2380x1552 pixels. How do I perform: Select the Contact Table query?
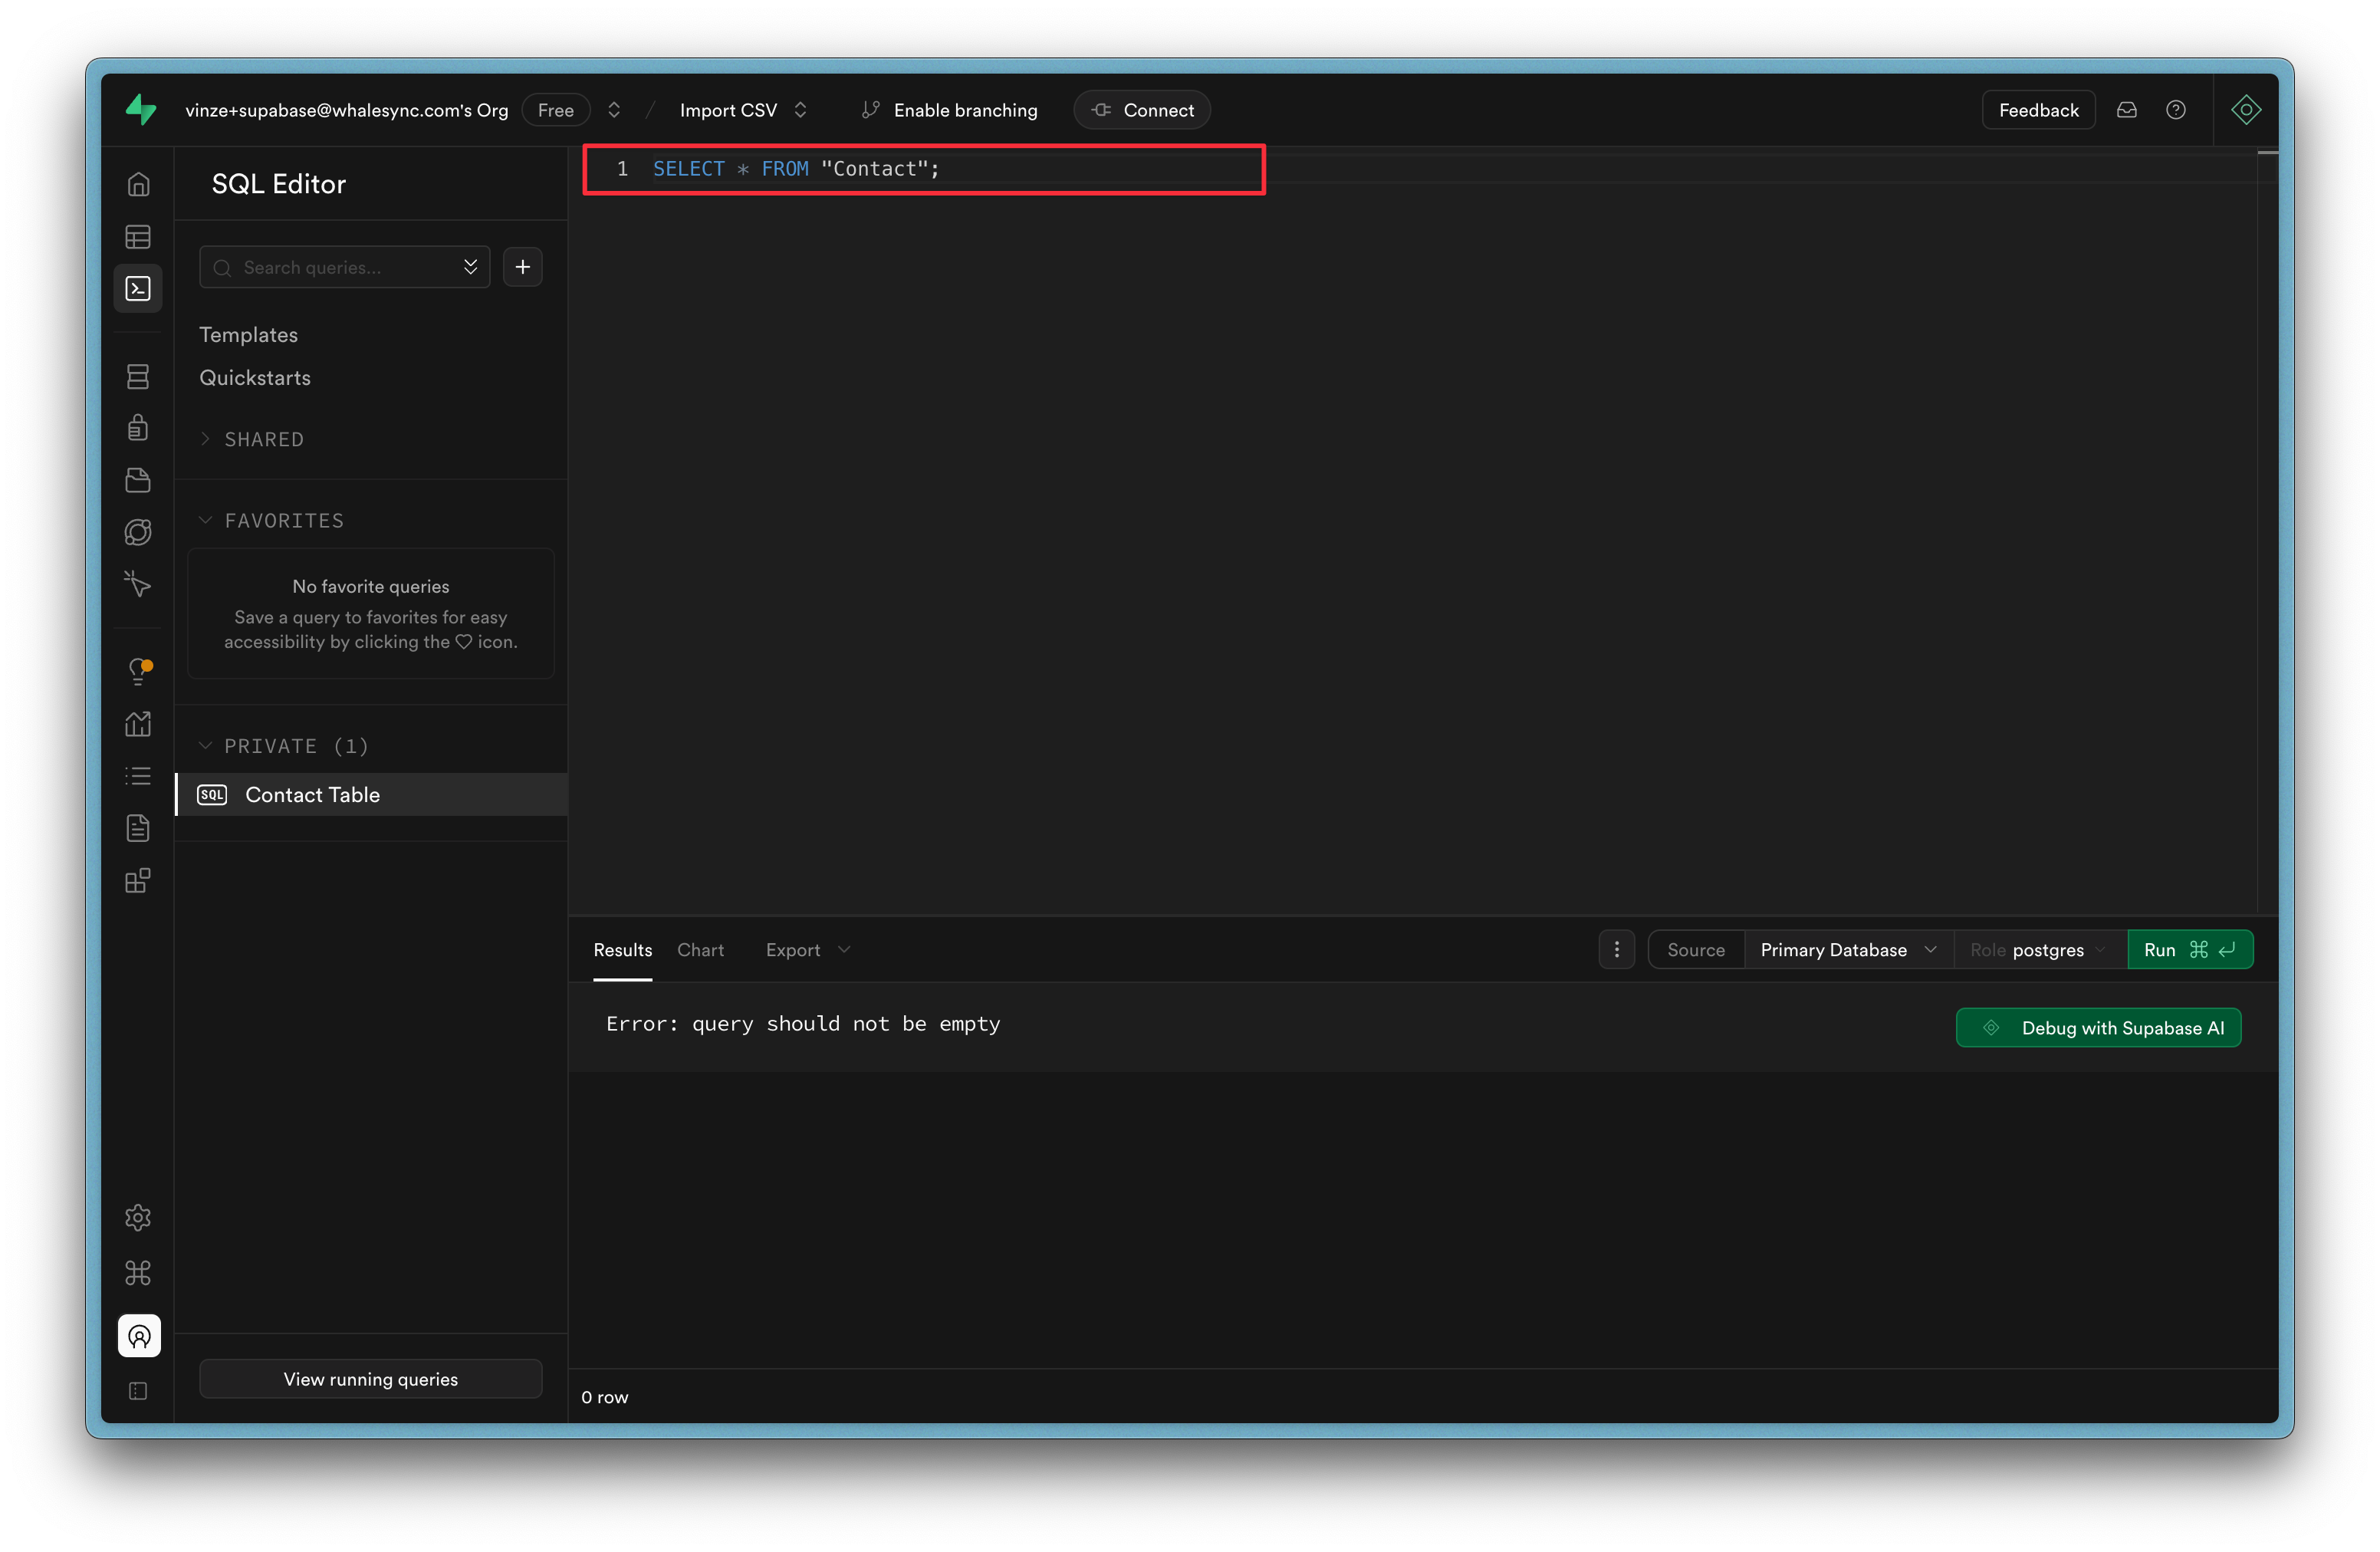[372, 795]
